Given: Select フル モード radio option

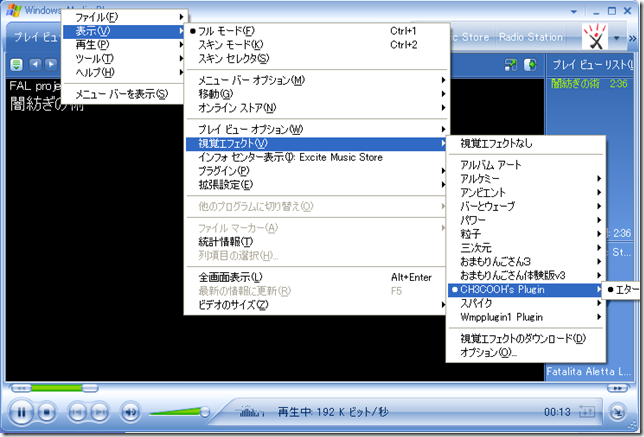Looking at the screenshot, I should click(x=316, y=31).
